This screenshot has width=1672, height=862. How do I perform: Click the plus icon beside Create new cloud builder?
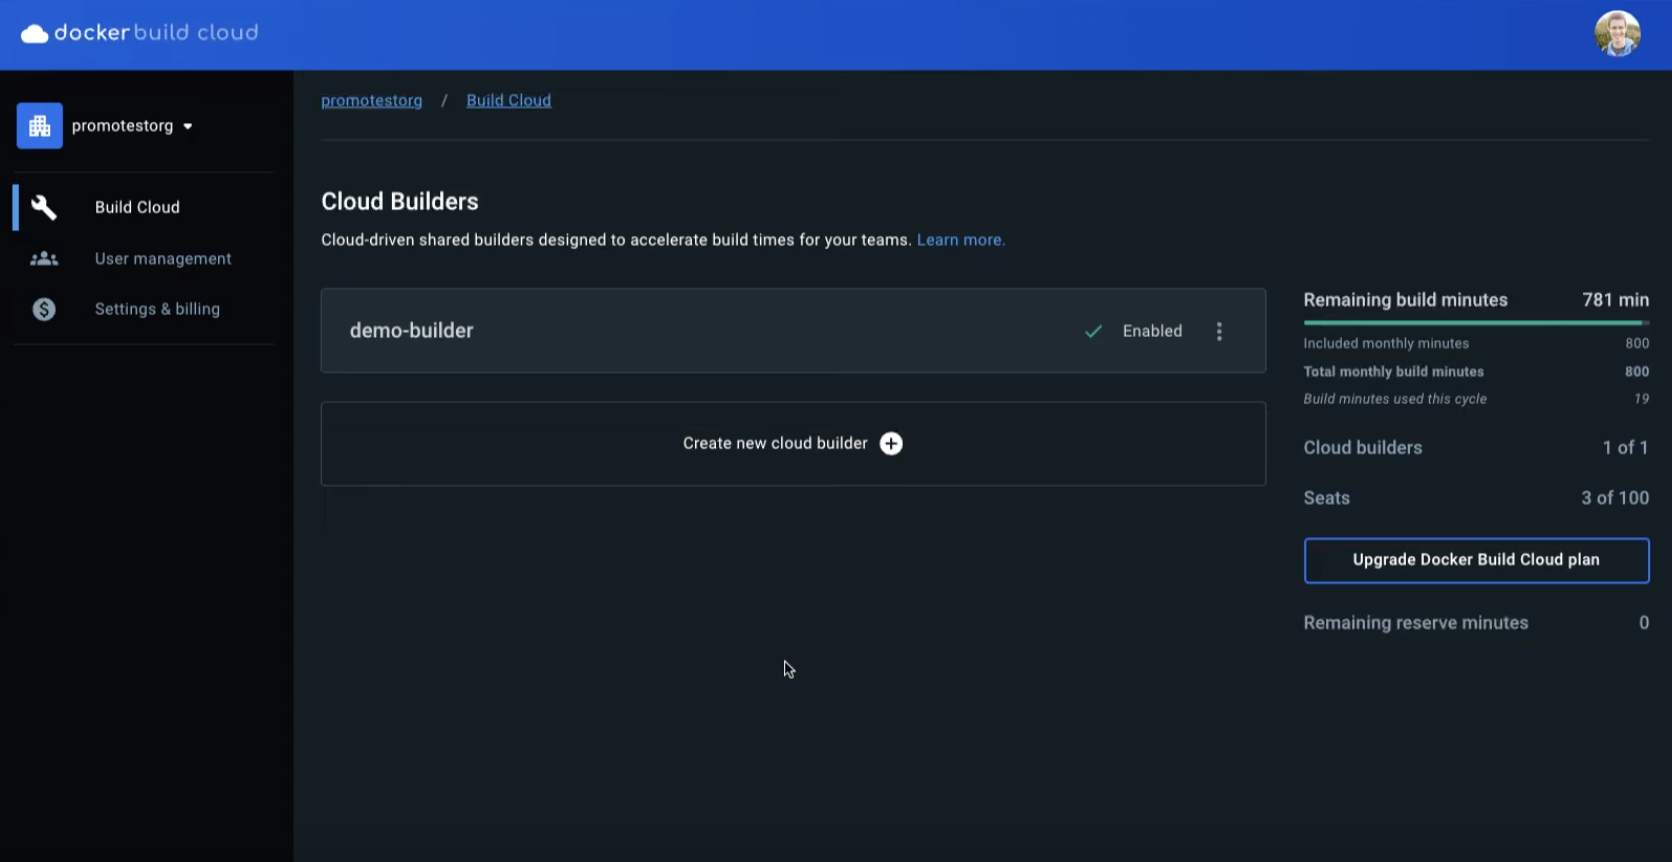coord(891,444)
